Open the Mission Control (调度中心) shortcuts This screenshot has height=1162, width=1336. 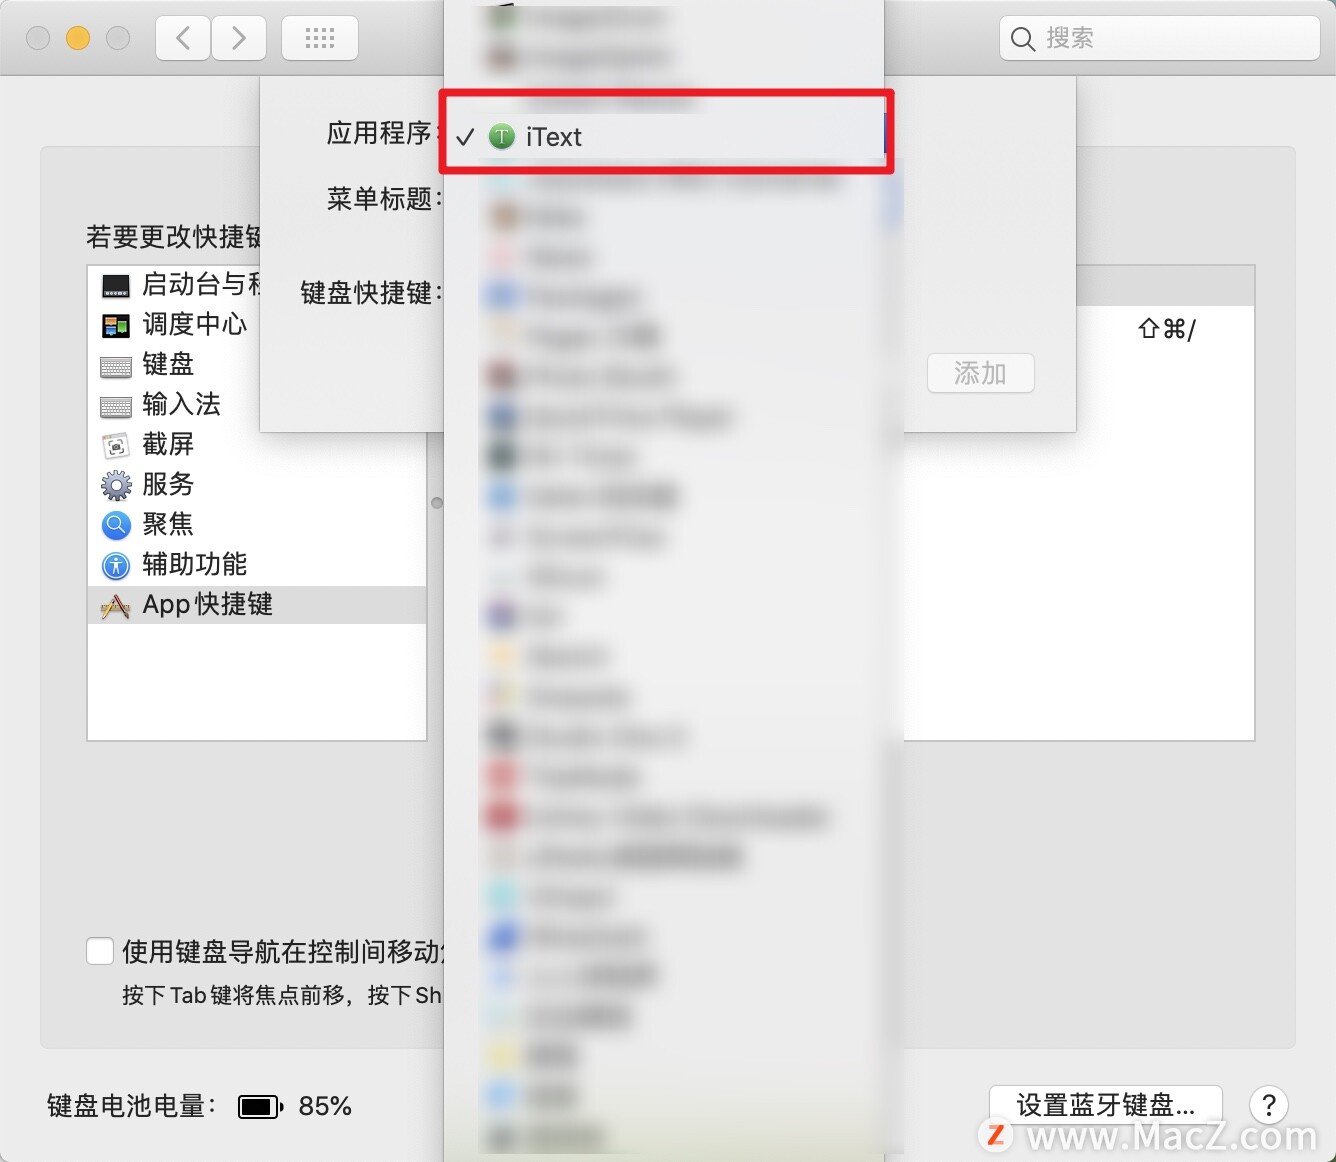pos(194,324)
